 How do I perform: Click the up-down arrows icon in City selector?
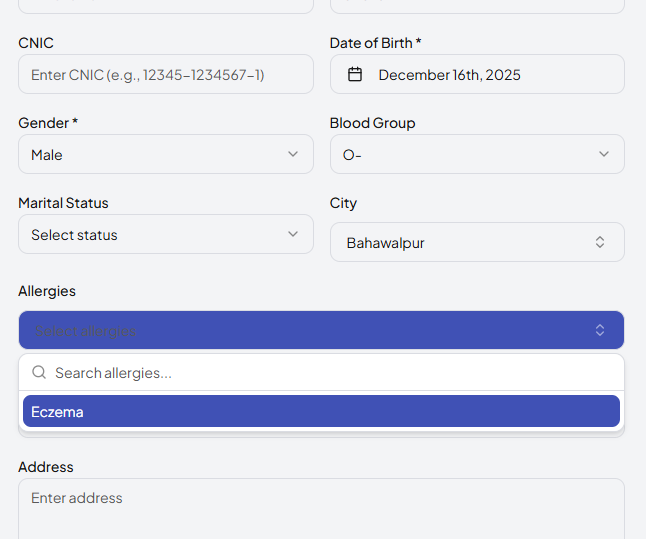click(600, 242)
